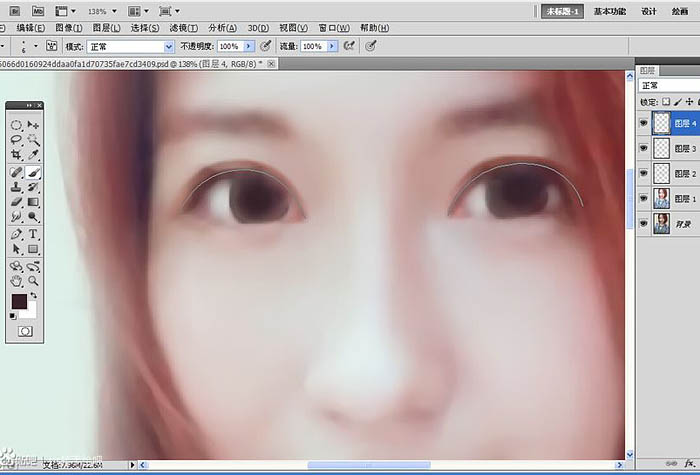Open the 滤镜 menu

point(182,28)
